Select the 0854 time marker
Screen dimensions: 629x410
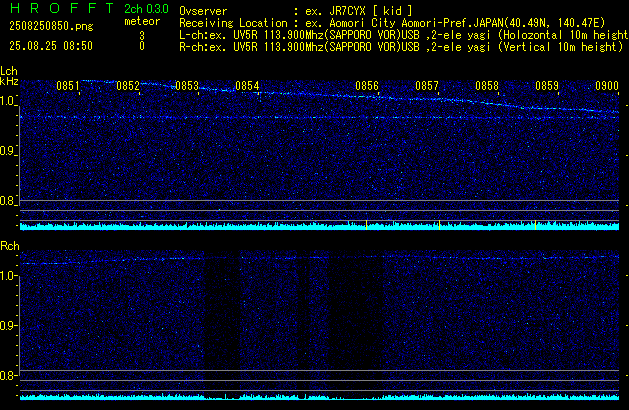click(247, 86)
